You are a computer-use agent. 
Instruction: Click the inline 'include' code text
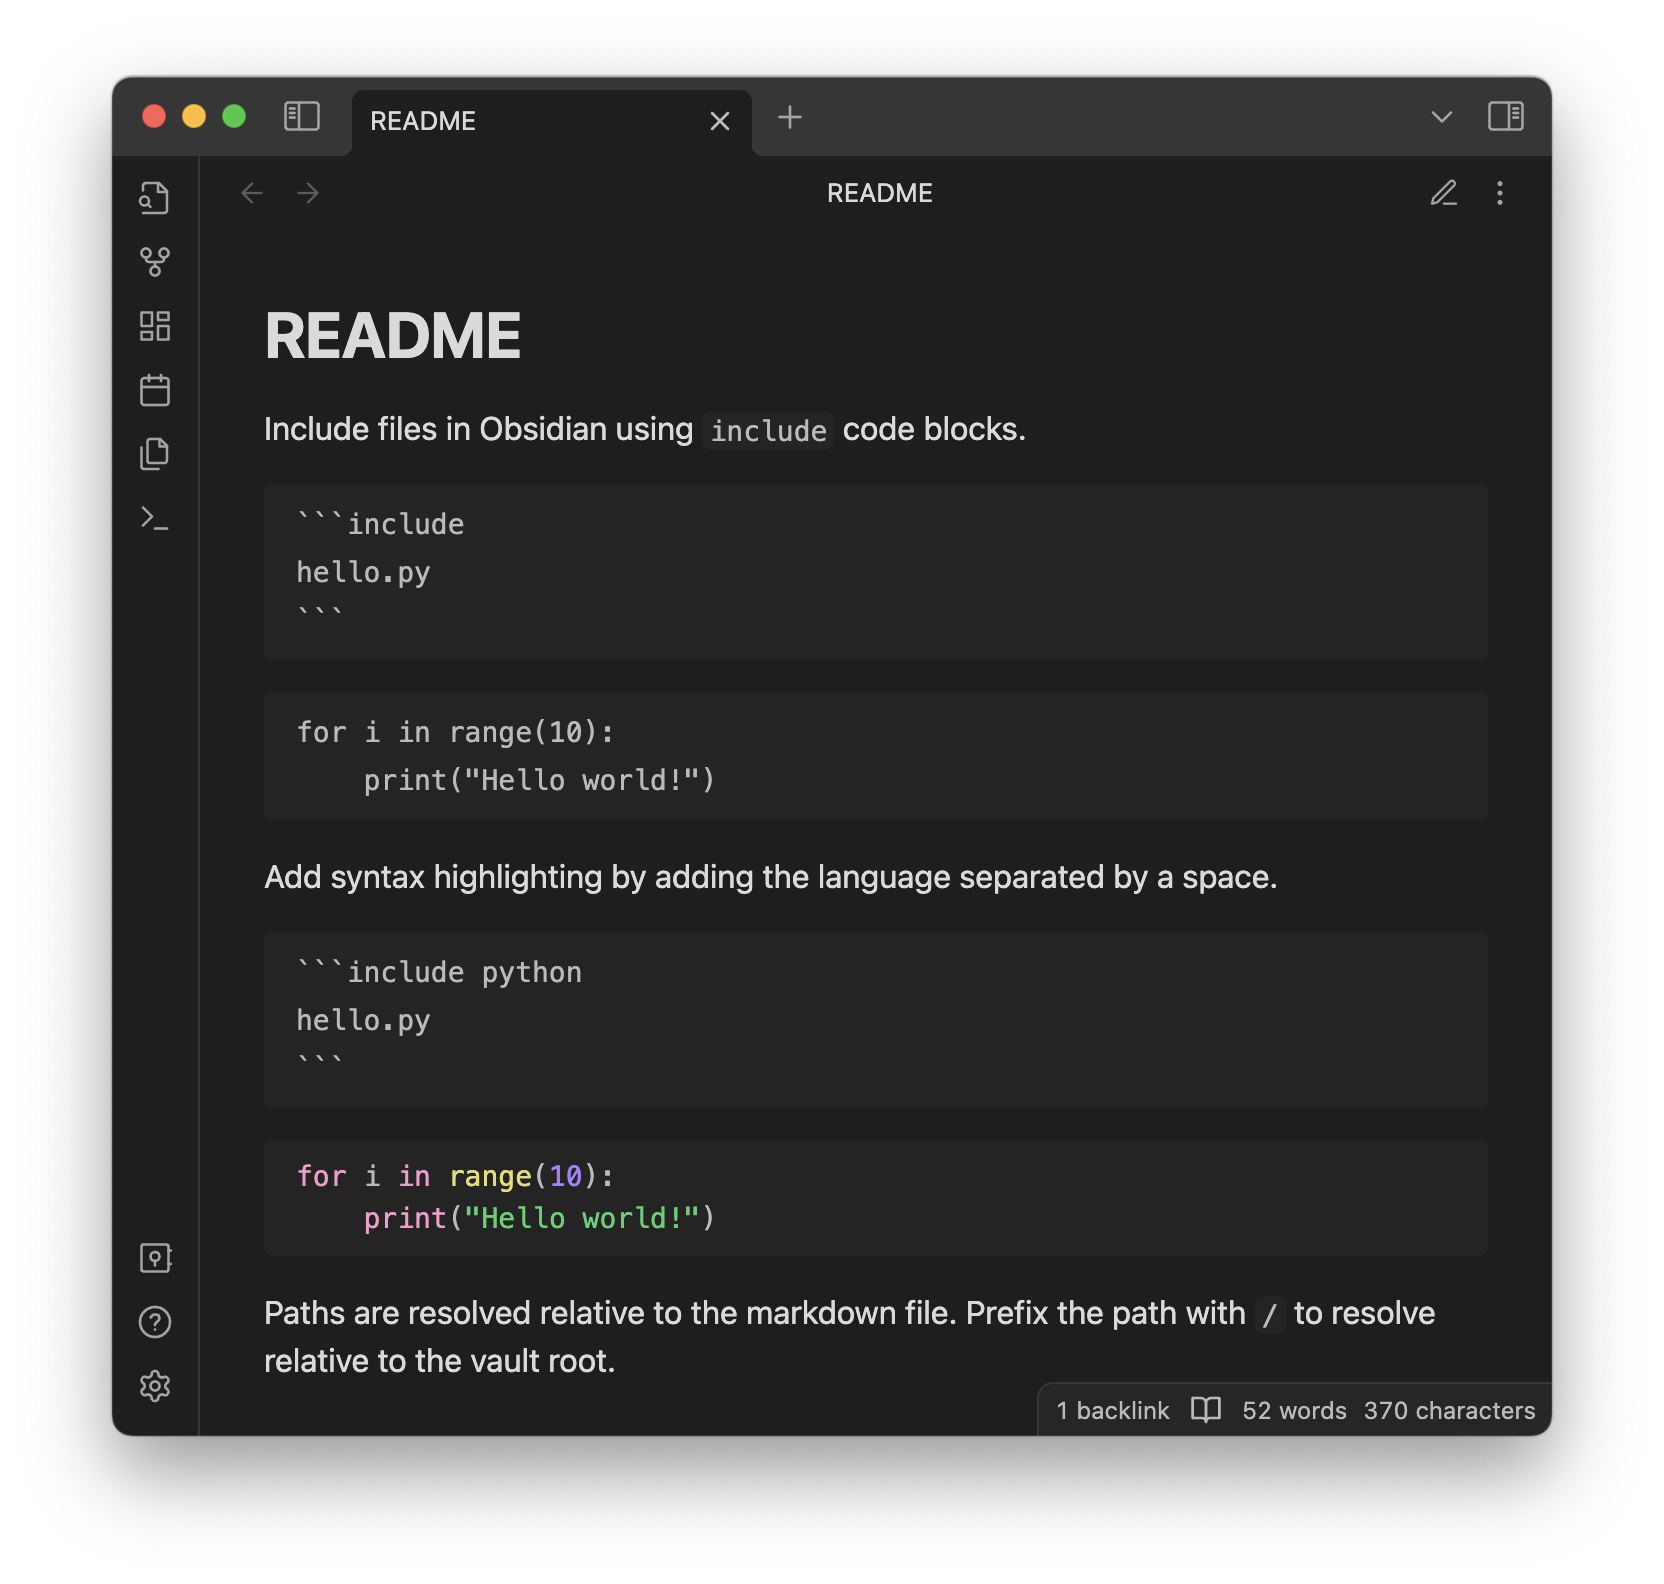[768, 431]
